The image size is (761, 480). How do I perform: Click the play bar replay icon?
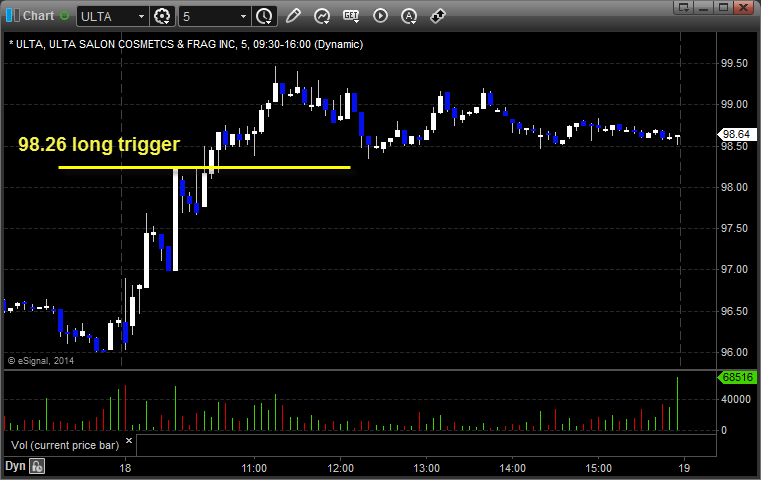click(x=380, y=16)
